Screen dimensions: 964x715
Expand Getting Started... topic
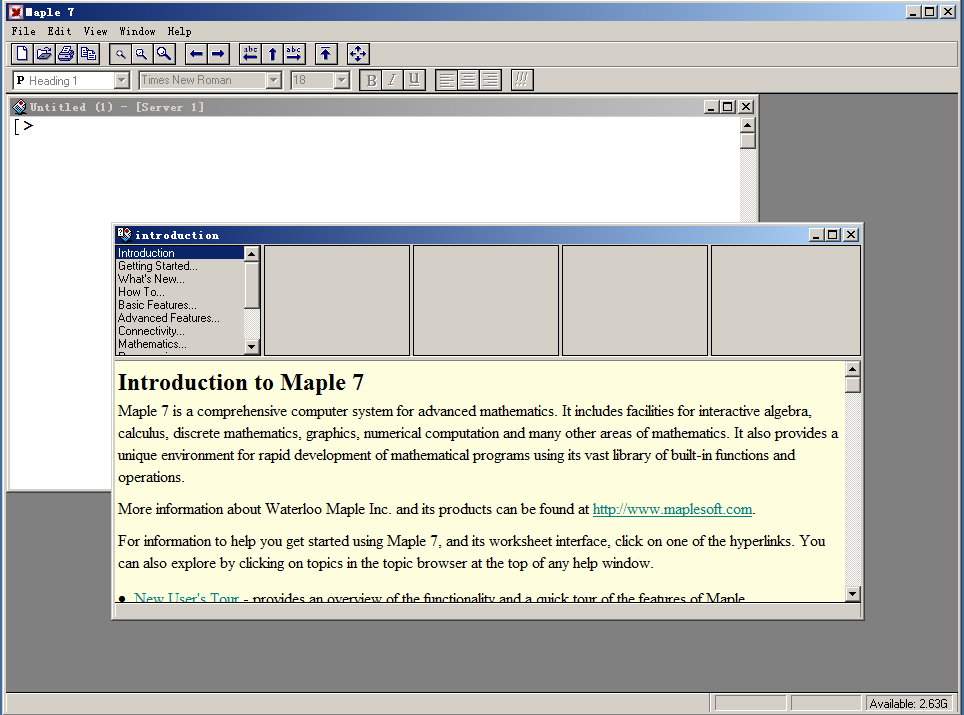tap(157, 266)
